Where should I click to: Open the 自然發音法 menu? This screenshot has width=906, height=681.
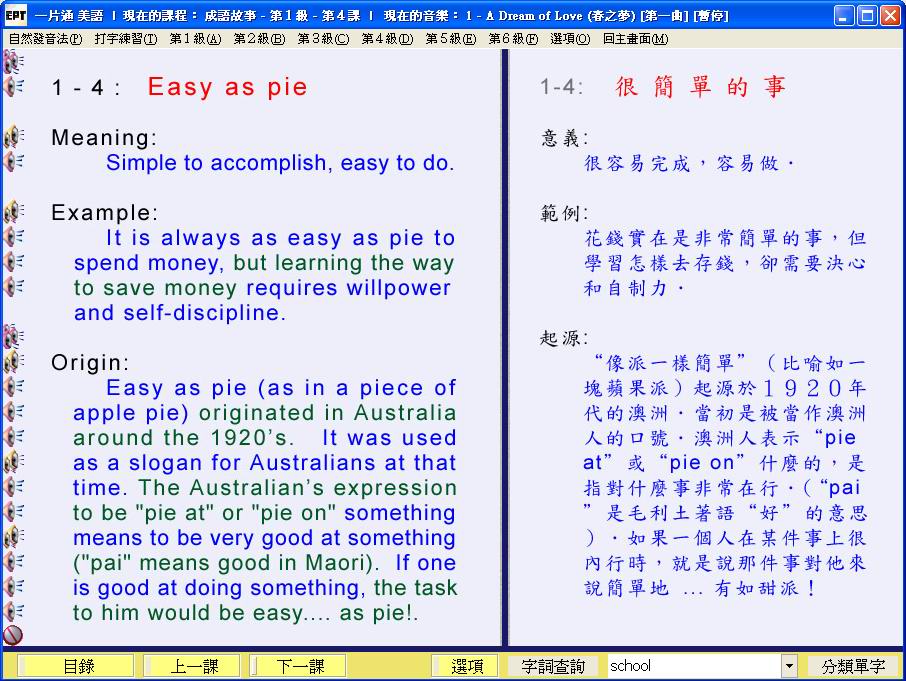tap(45, 39)
